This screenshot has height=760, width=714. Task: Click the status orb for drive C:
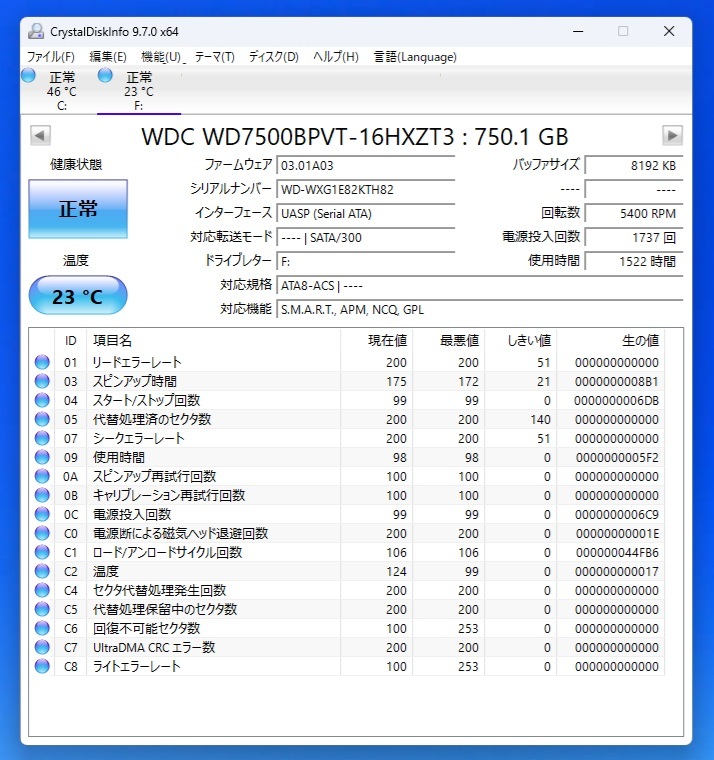tap(29, 75)
